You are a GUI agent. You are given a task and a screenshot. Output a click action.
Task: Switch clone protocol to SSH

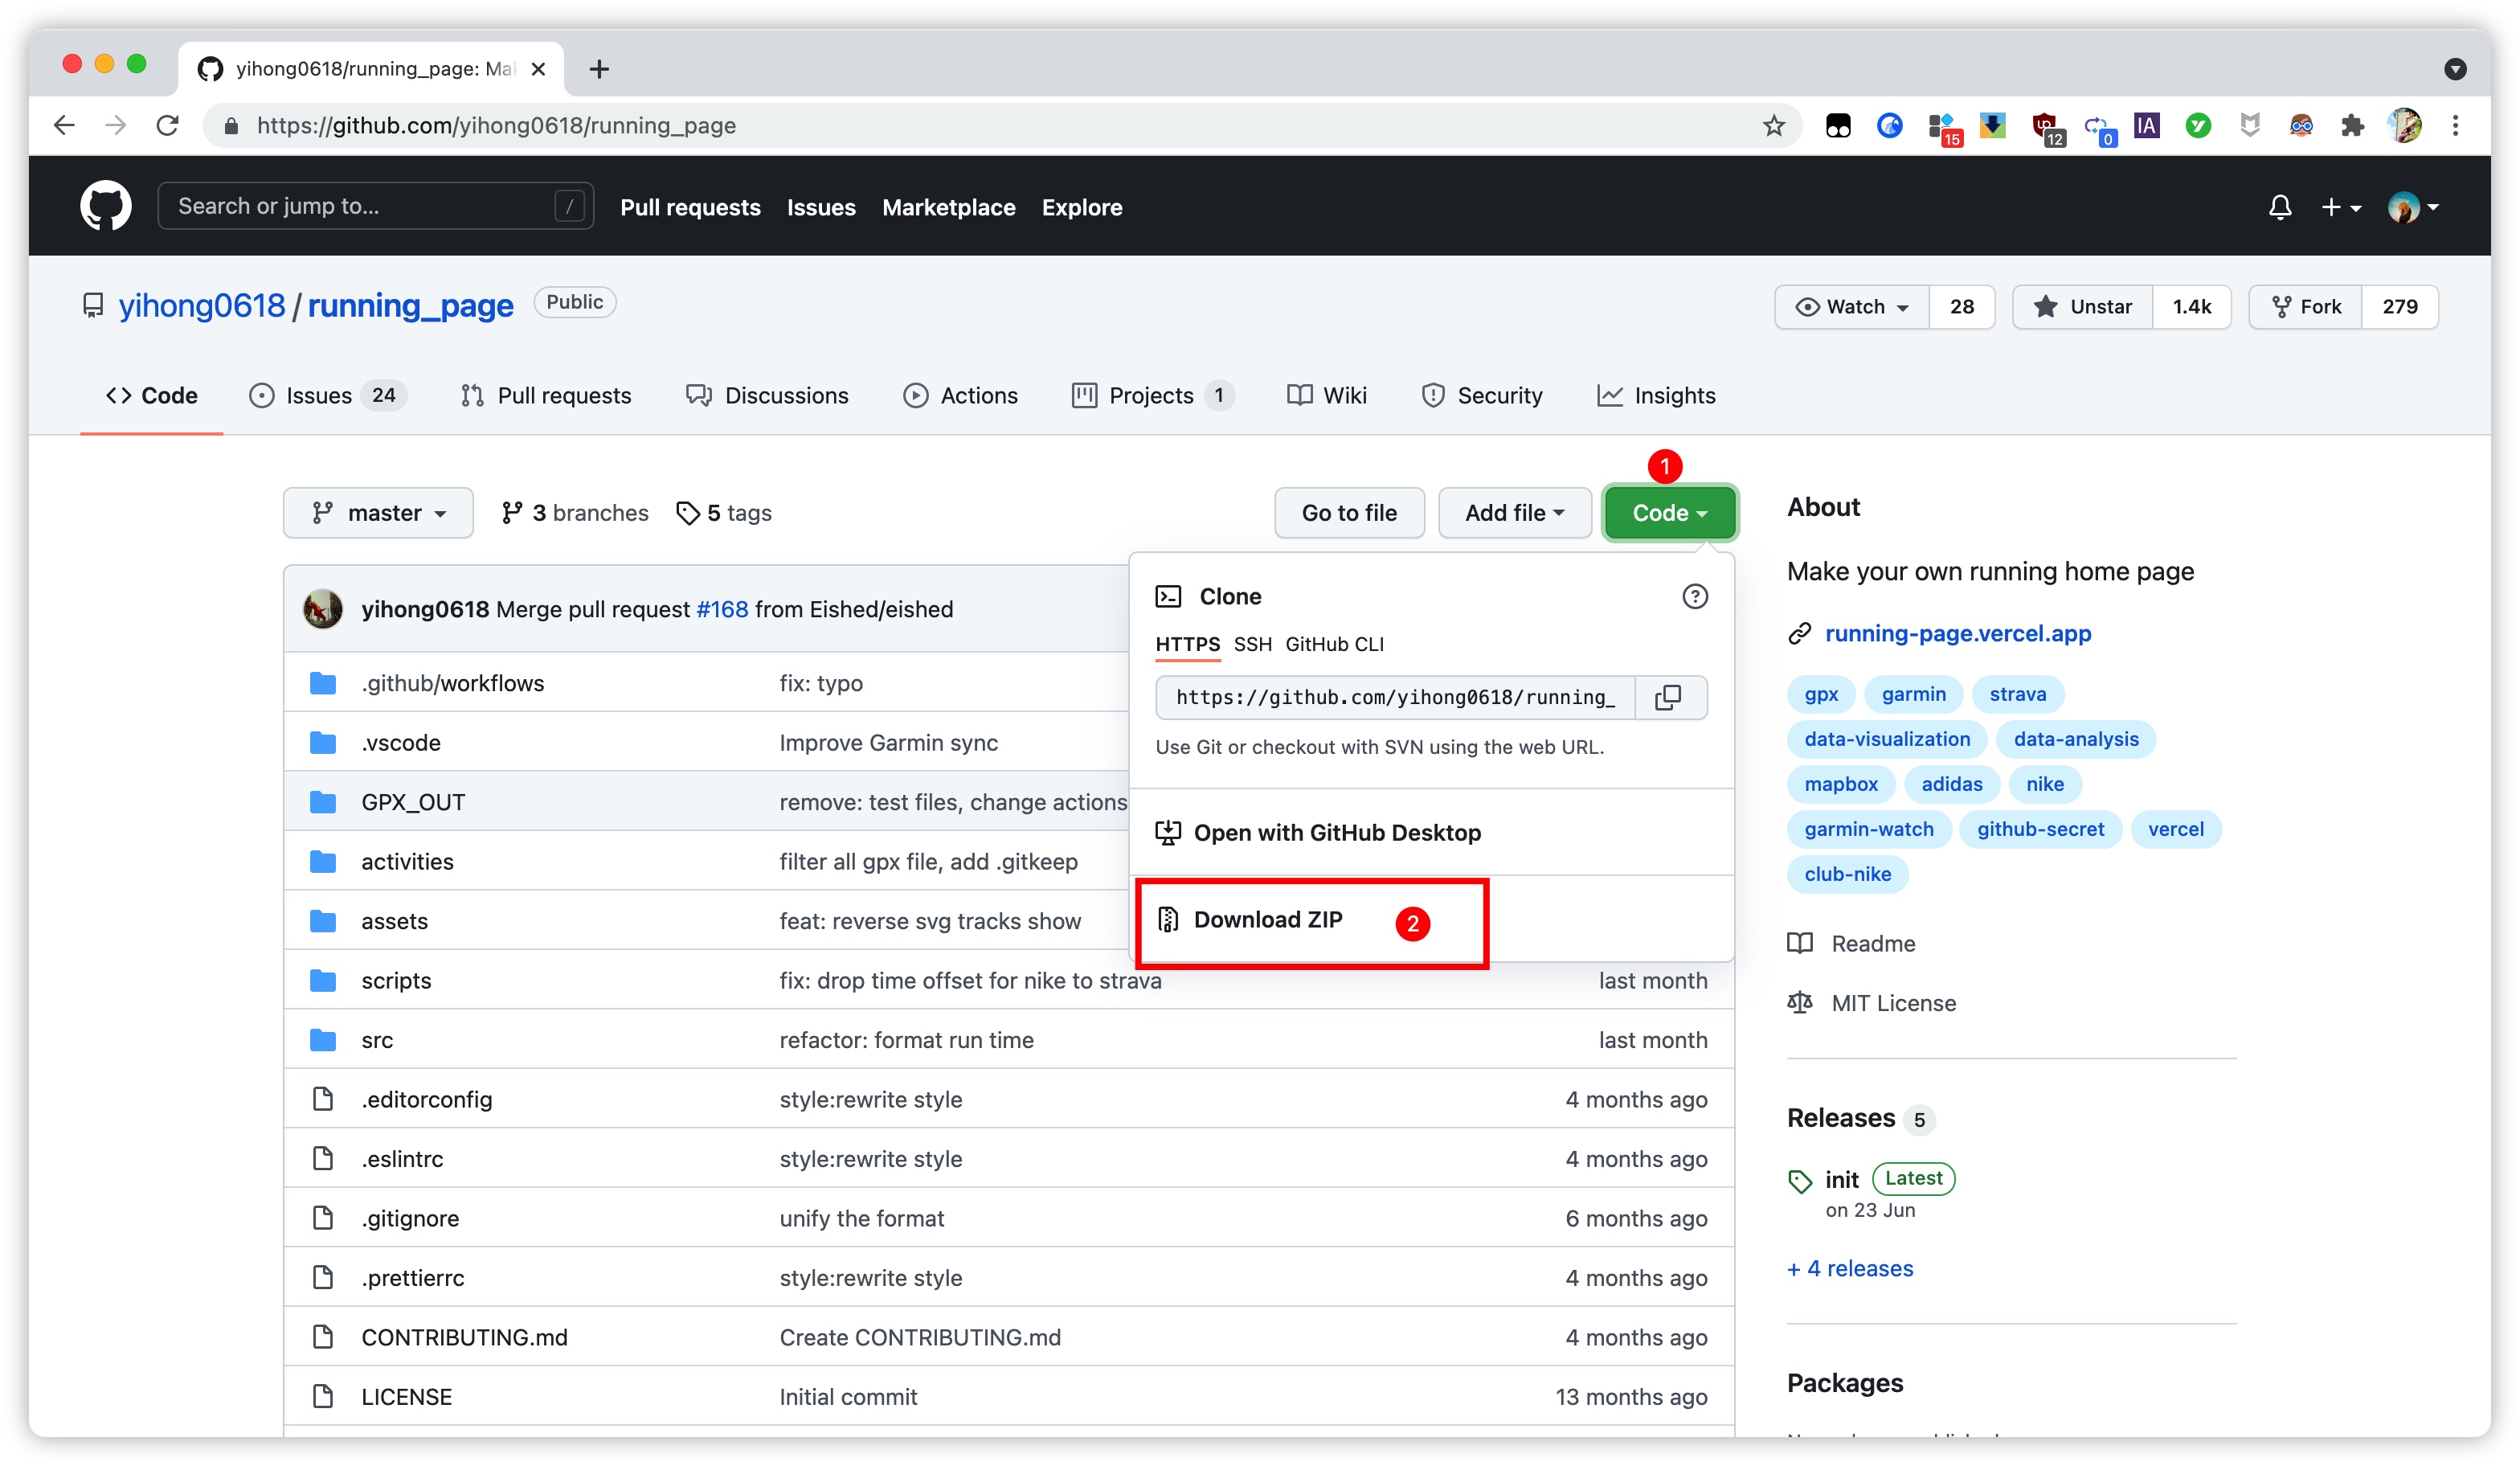tap(1252, 644)
